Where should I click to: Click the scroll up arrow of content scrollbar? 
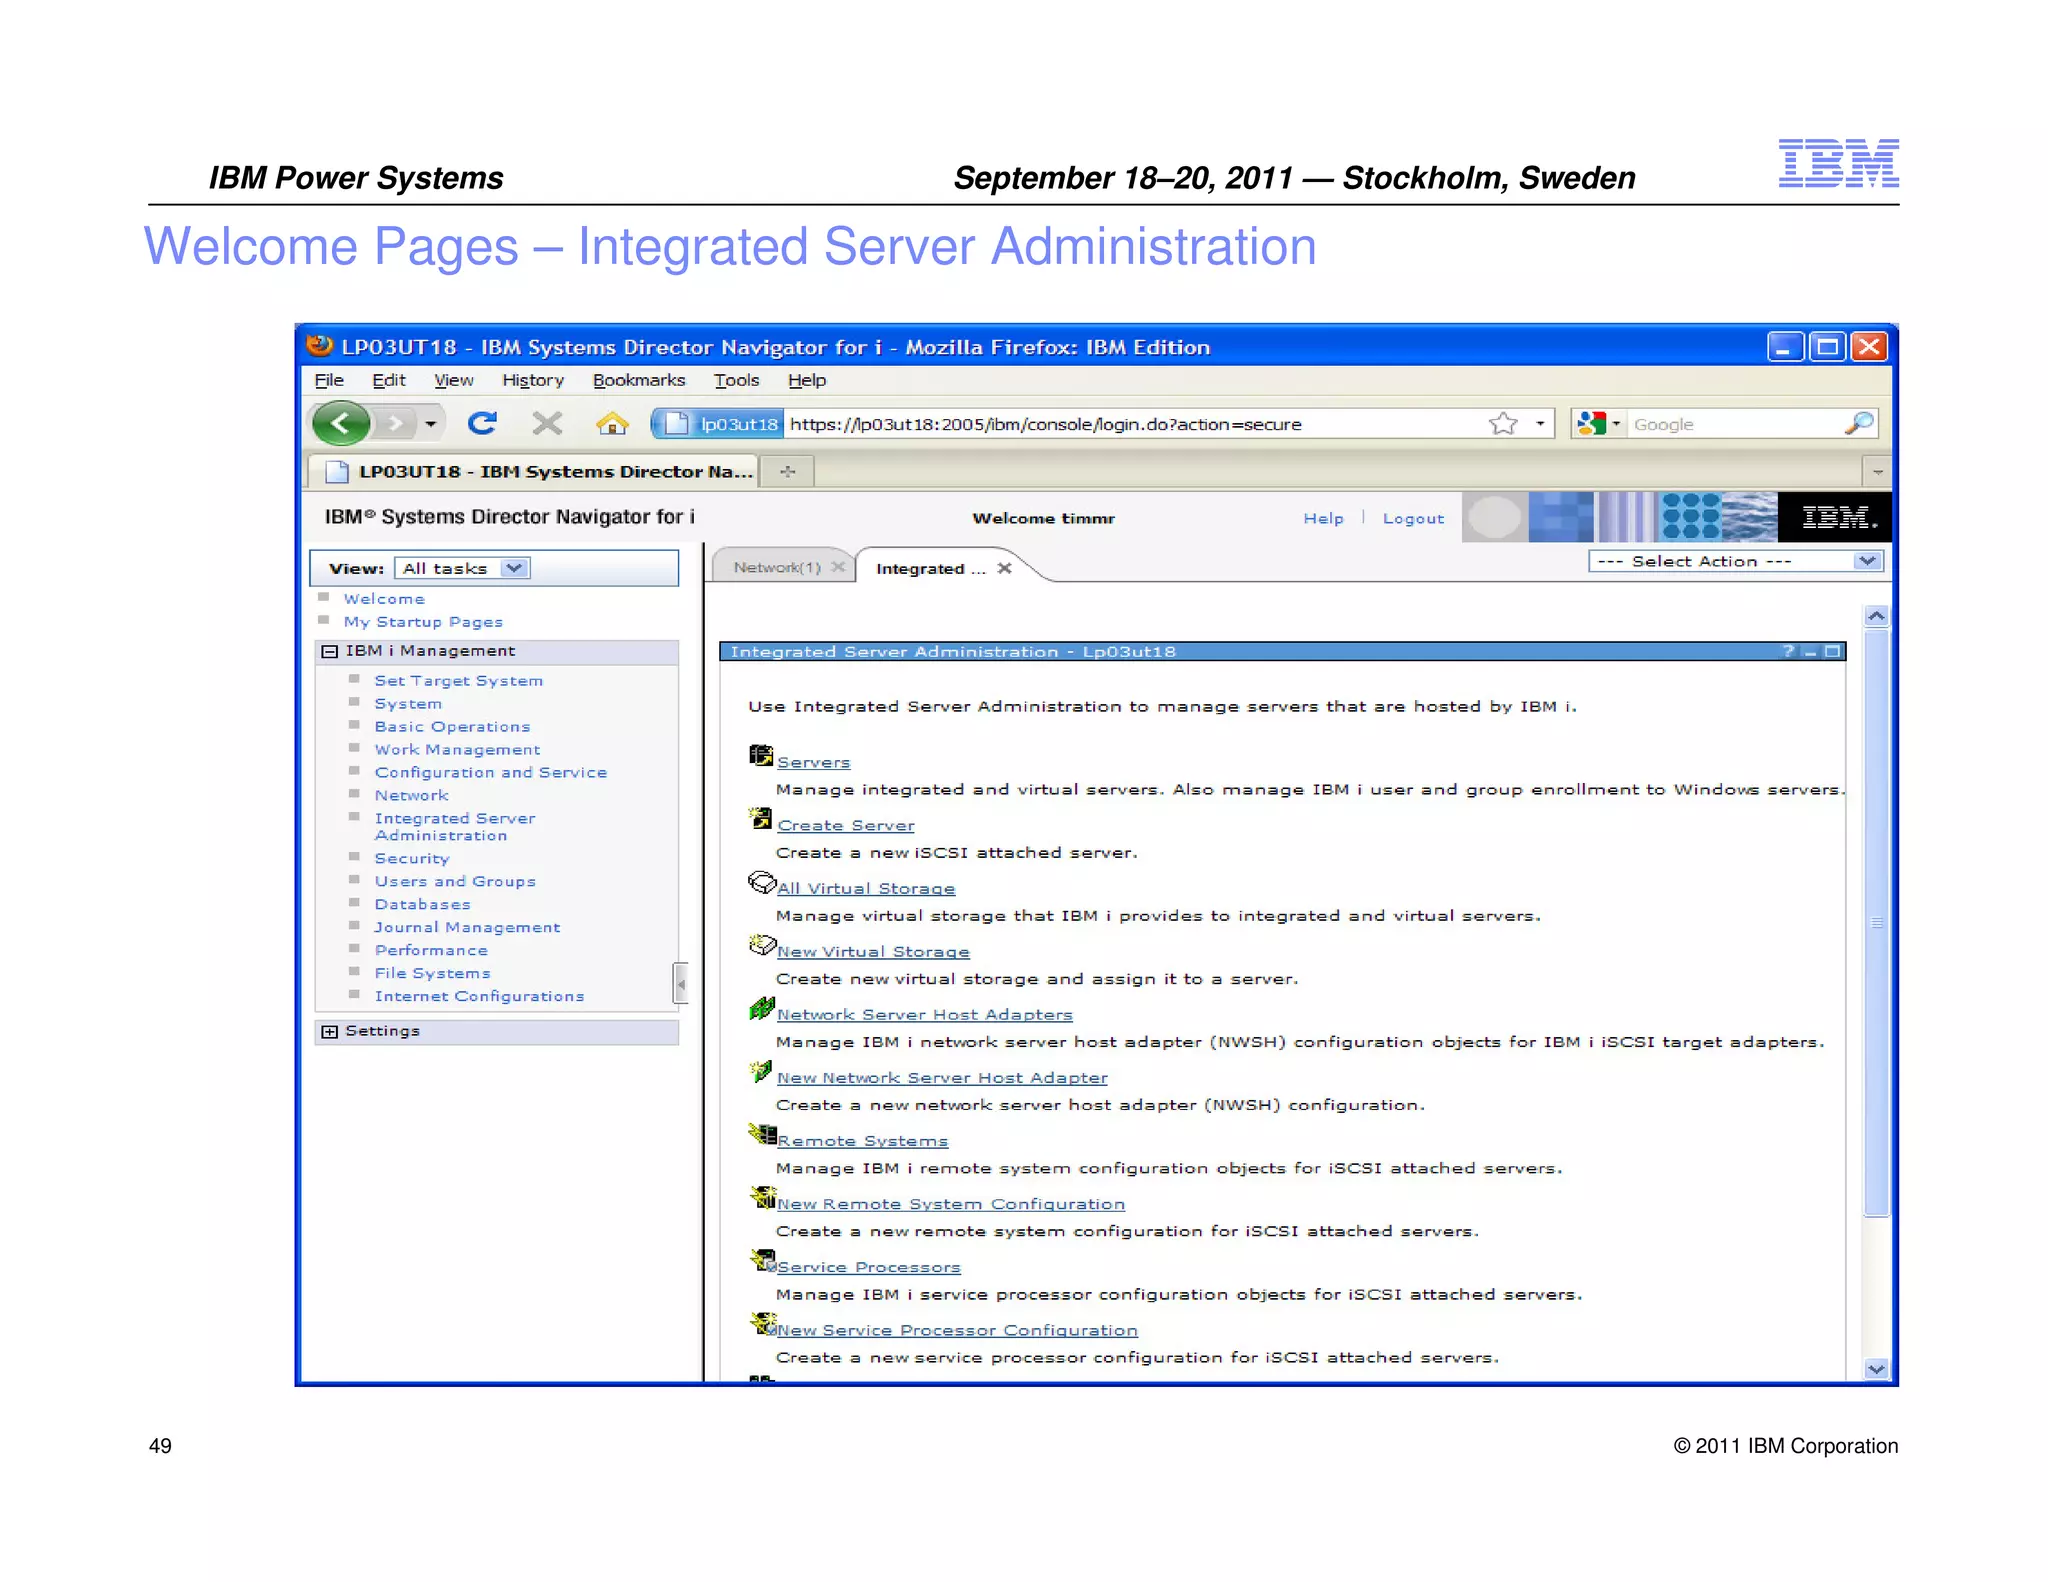coord(1877,616)
